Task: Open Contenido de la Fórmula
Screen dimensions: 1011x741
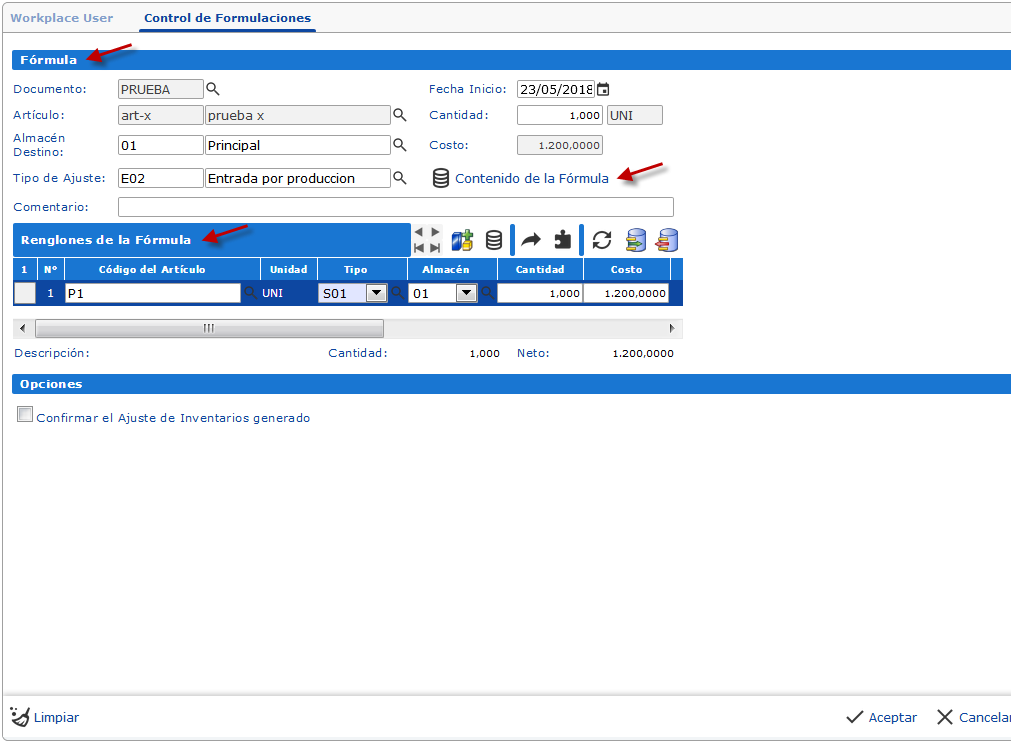Action: point(530,178)
